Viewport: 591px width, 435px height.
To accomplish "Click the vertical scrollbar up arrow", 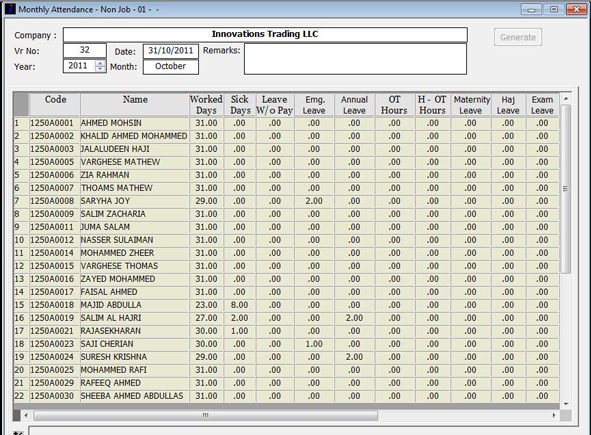I will point(566,99).
